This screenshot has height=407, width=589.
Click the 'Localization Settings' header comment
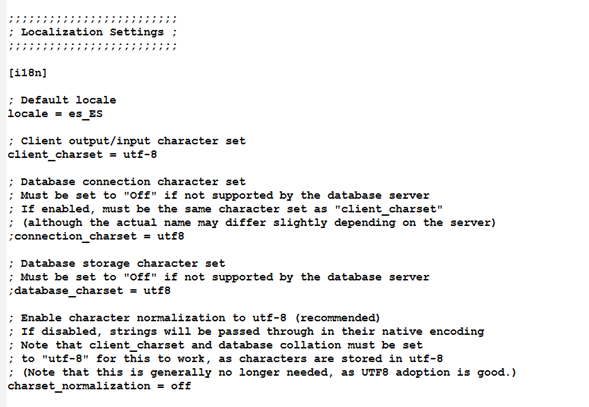92,32
